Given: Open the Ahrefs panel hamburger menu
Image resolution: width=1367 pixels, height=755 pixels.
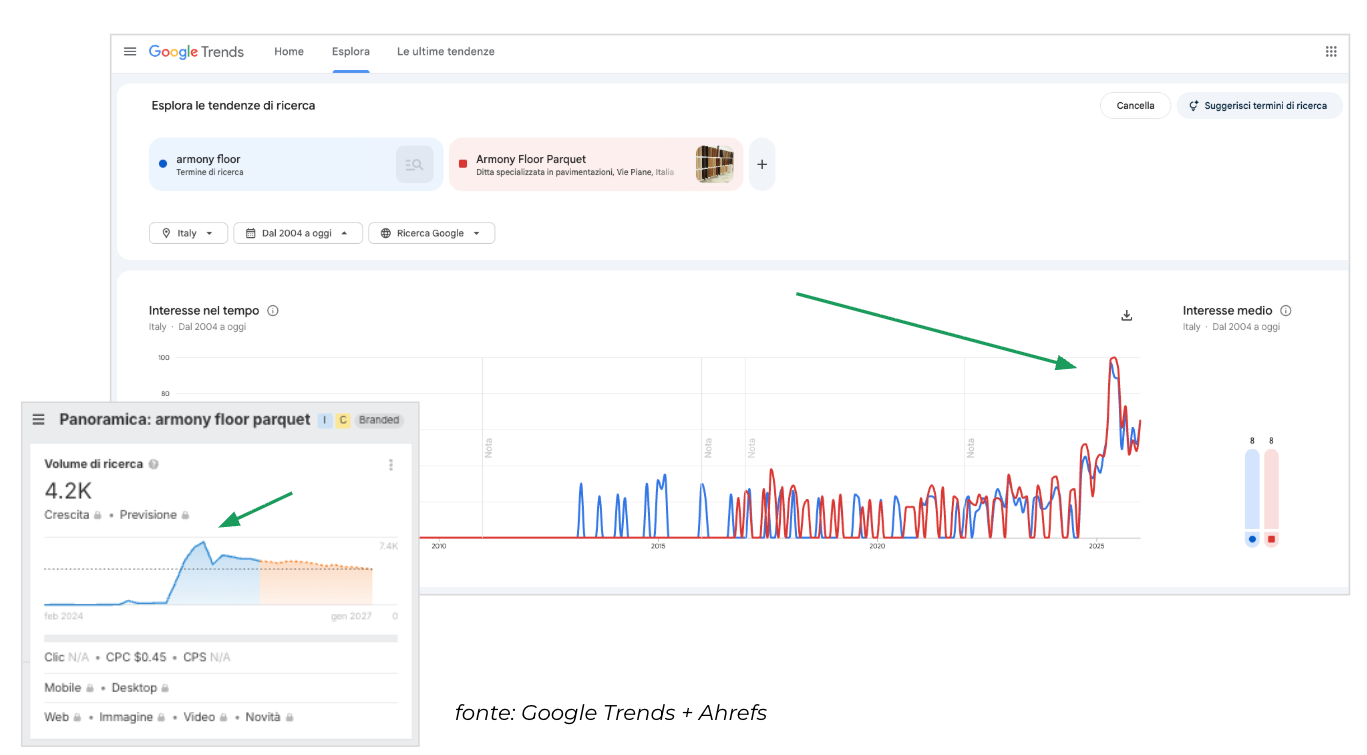Looking at the screenshot, I should tap(39, 420).
